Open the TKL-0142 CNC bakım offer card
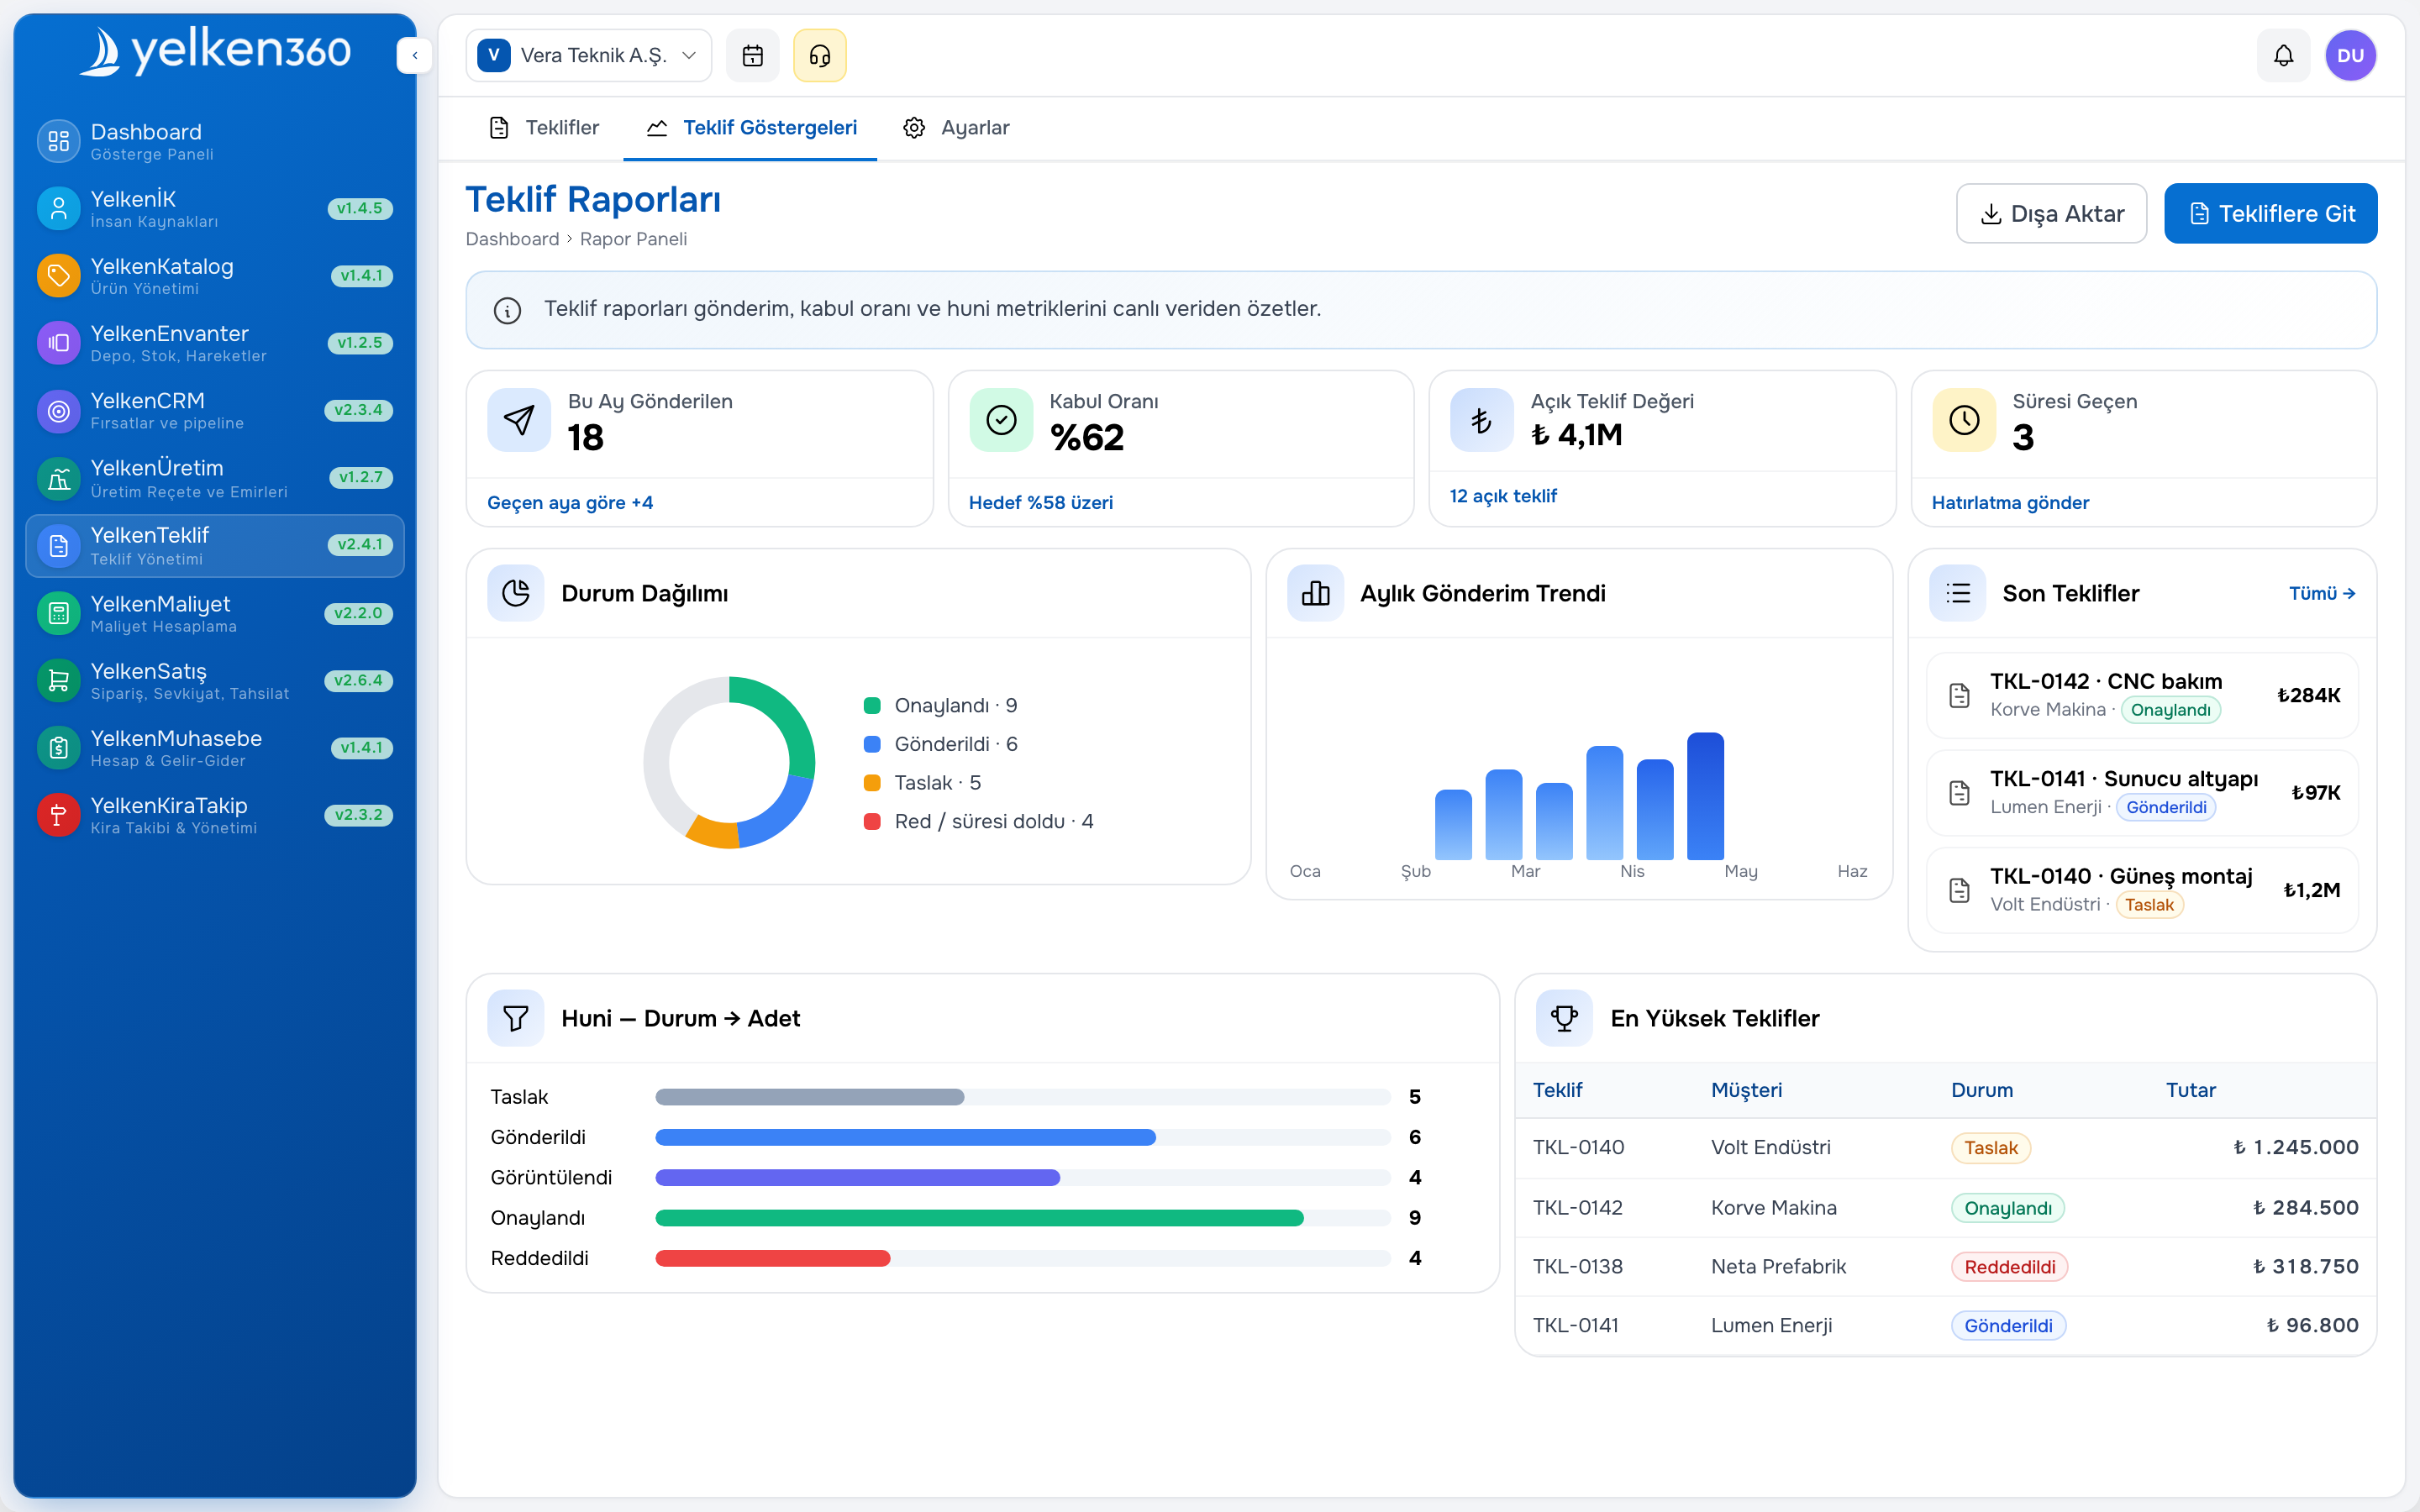The height and width of the screenshot is (1512, 2420). [2142, 695]
